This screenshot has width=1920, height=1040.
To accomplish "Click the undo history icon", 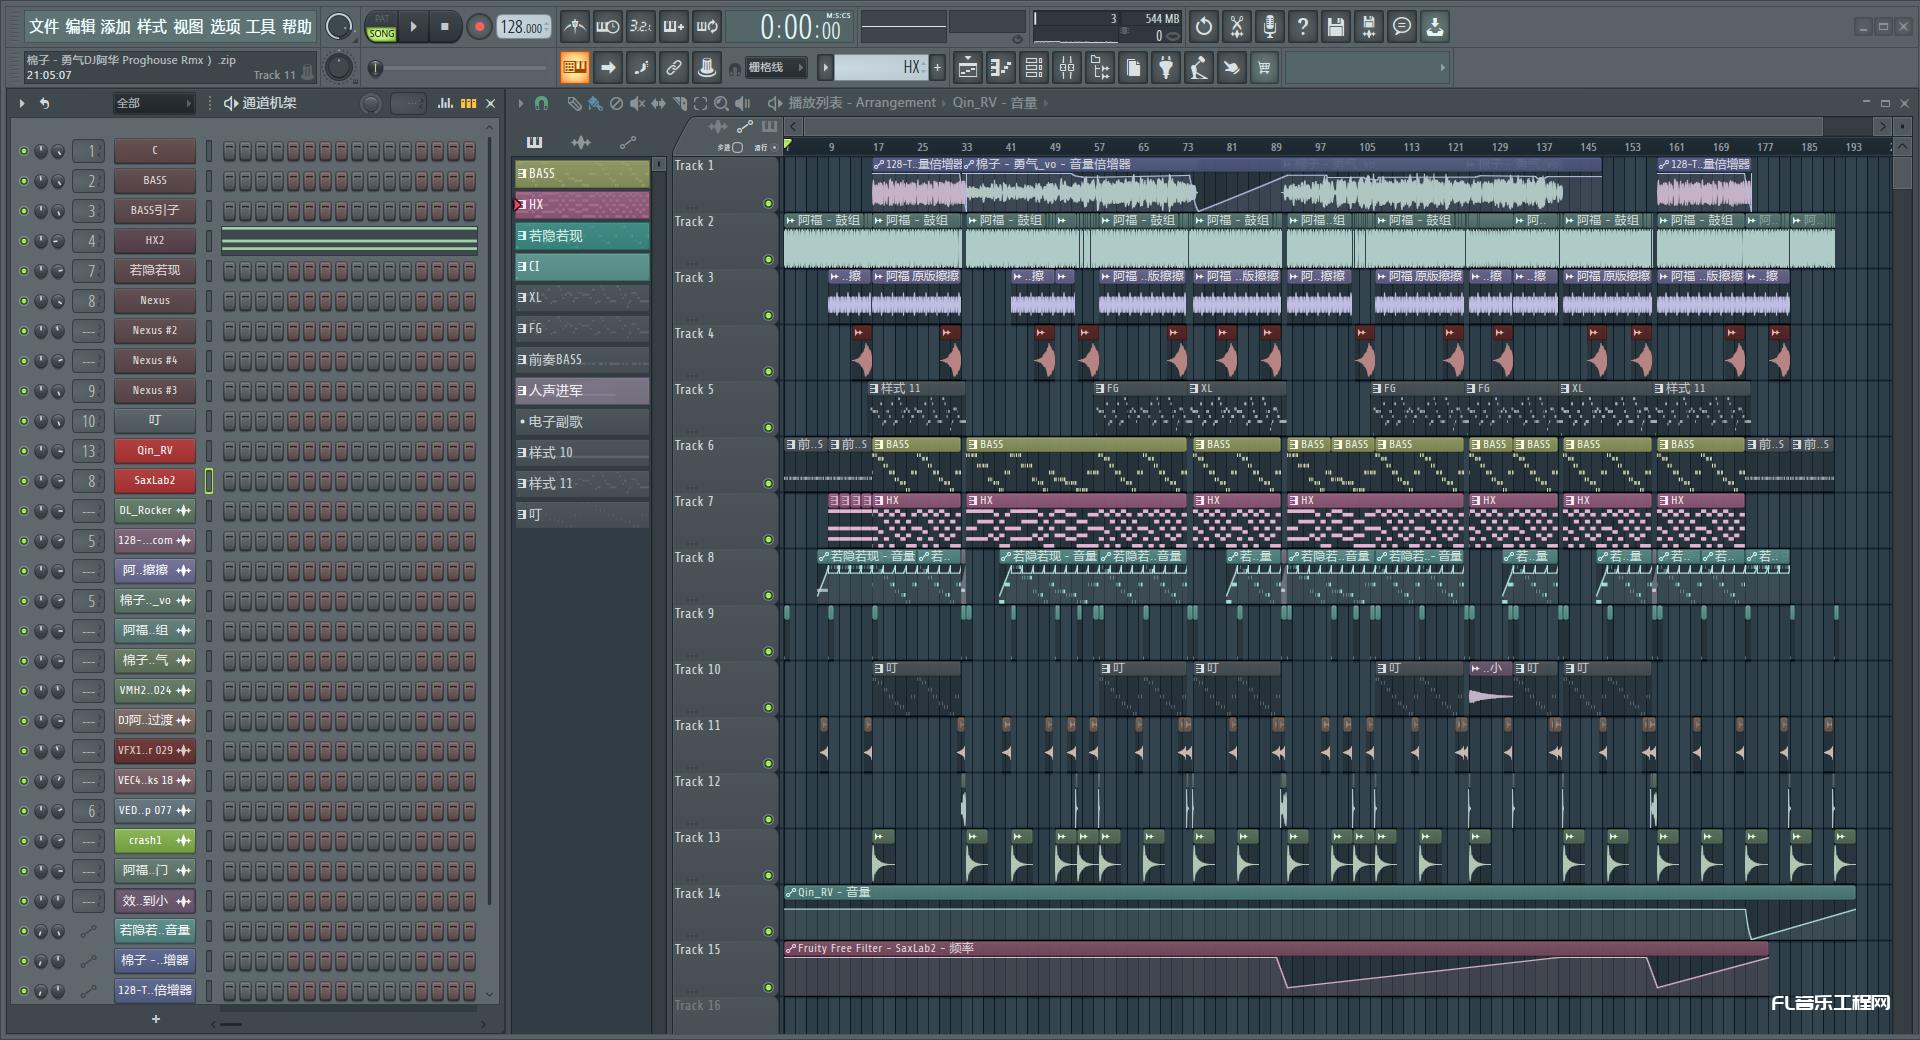I will point(1204,27).
